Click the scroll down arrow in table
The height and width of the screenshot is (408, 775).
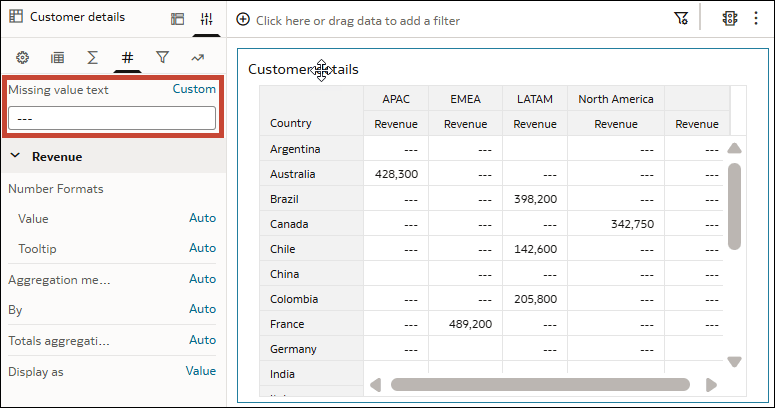pyautogui.click(x=734, y=362)
